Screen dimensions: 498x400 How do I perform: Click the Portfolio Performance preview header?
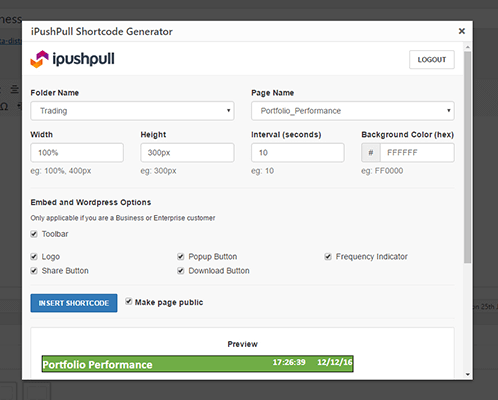[197, 364]
